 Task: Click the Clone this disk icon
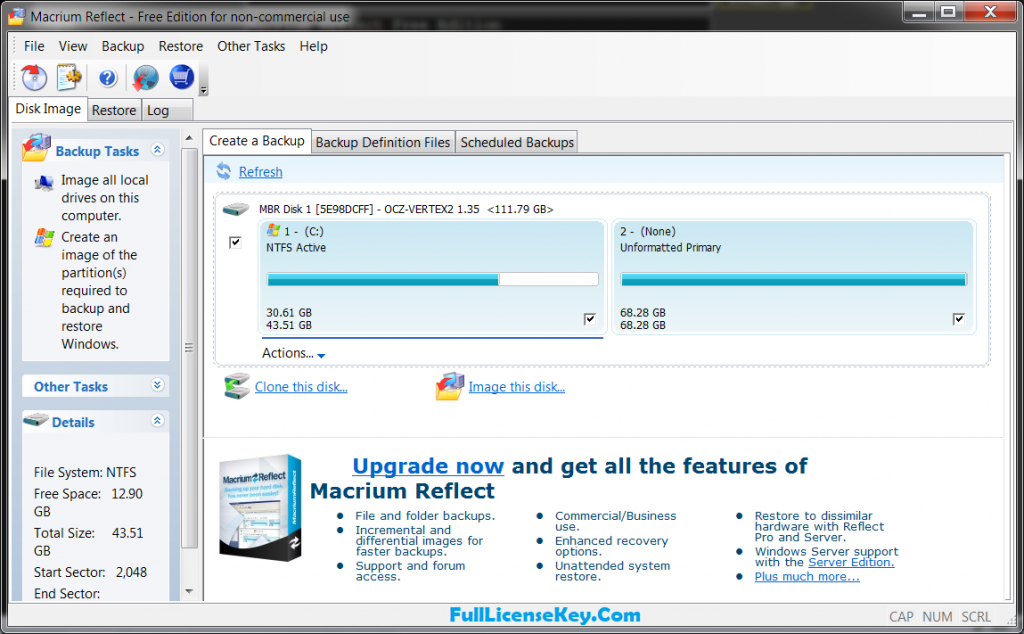236,387
